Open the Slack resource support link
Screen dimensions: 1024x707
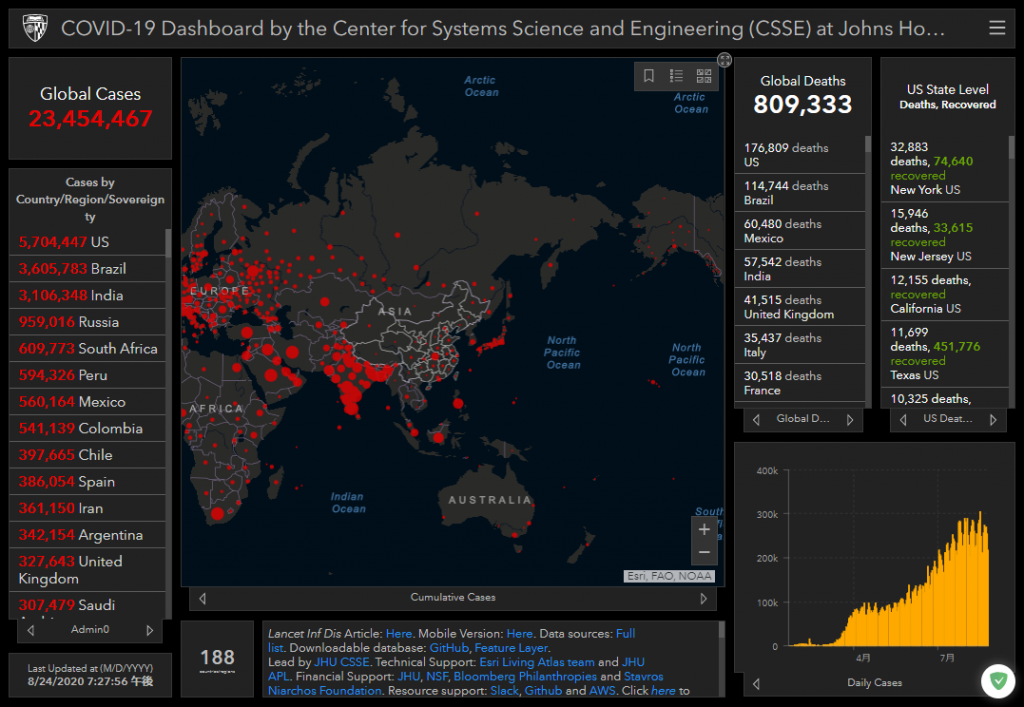504,691
